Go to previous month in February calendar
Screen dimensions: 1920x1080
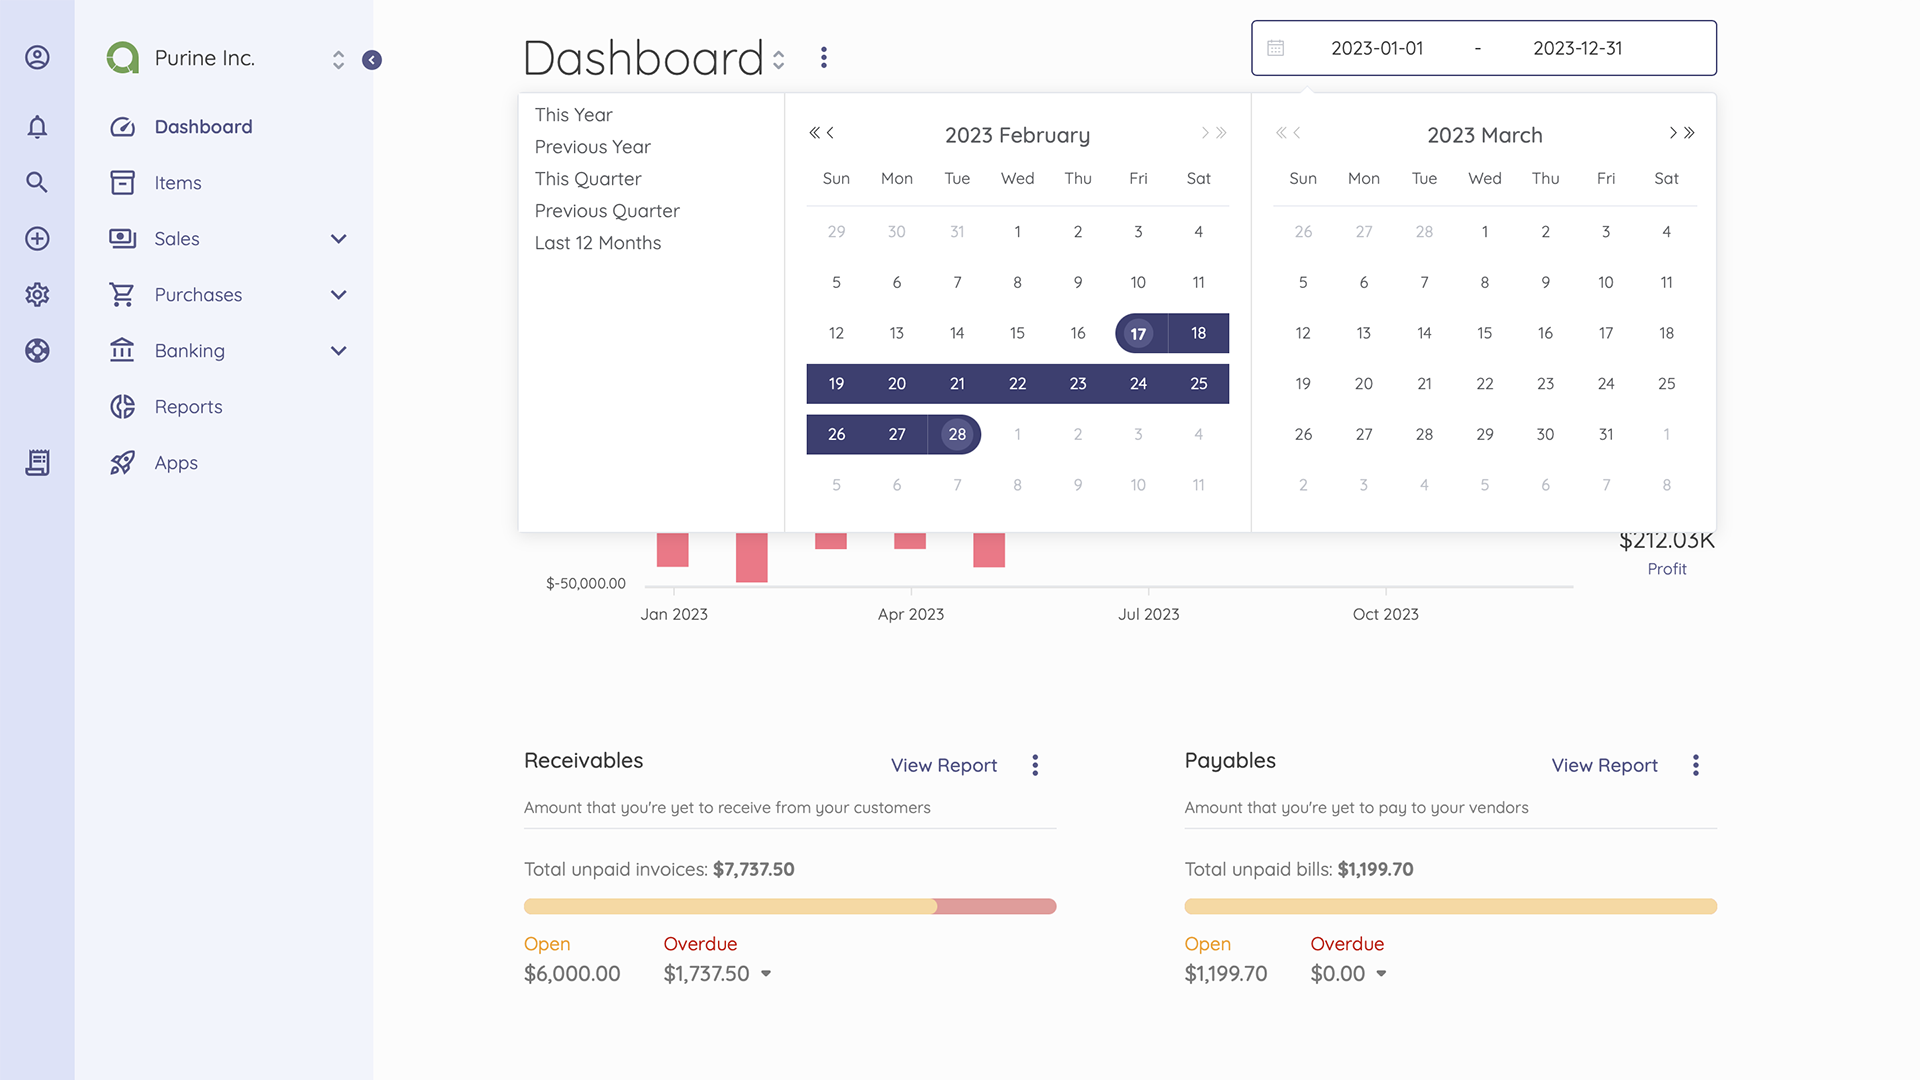[830, 132]
